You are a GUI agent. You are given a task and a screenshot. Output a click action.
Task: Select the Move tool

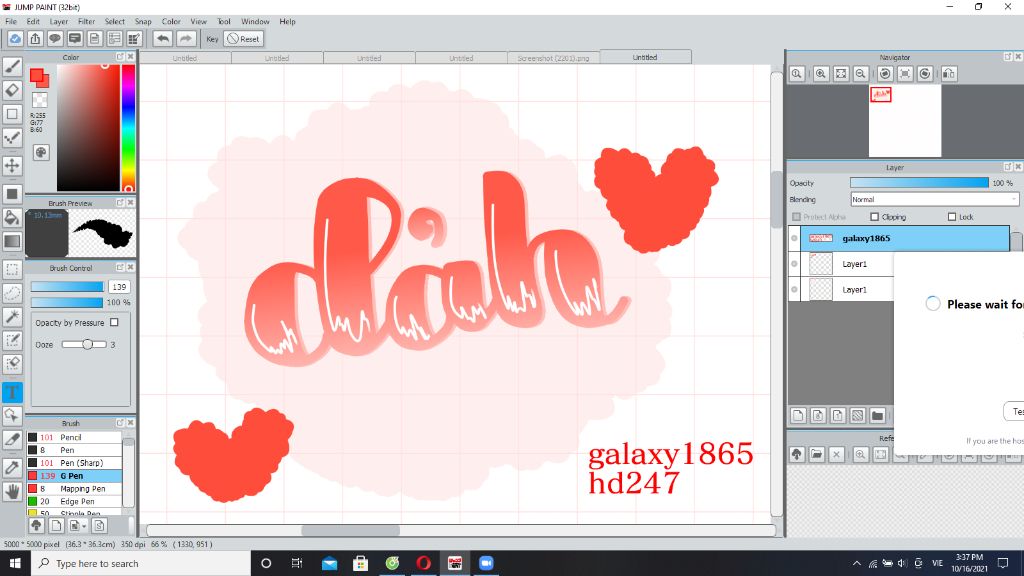pos(12,165)
